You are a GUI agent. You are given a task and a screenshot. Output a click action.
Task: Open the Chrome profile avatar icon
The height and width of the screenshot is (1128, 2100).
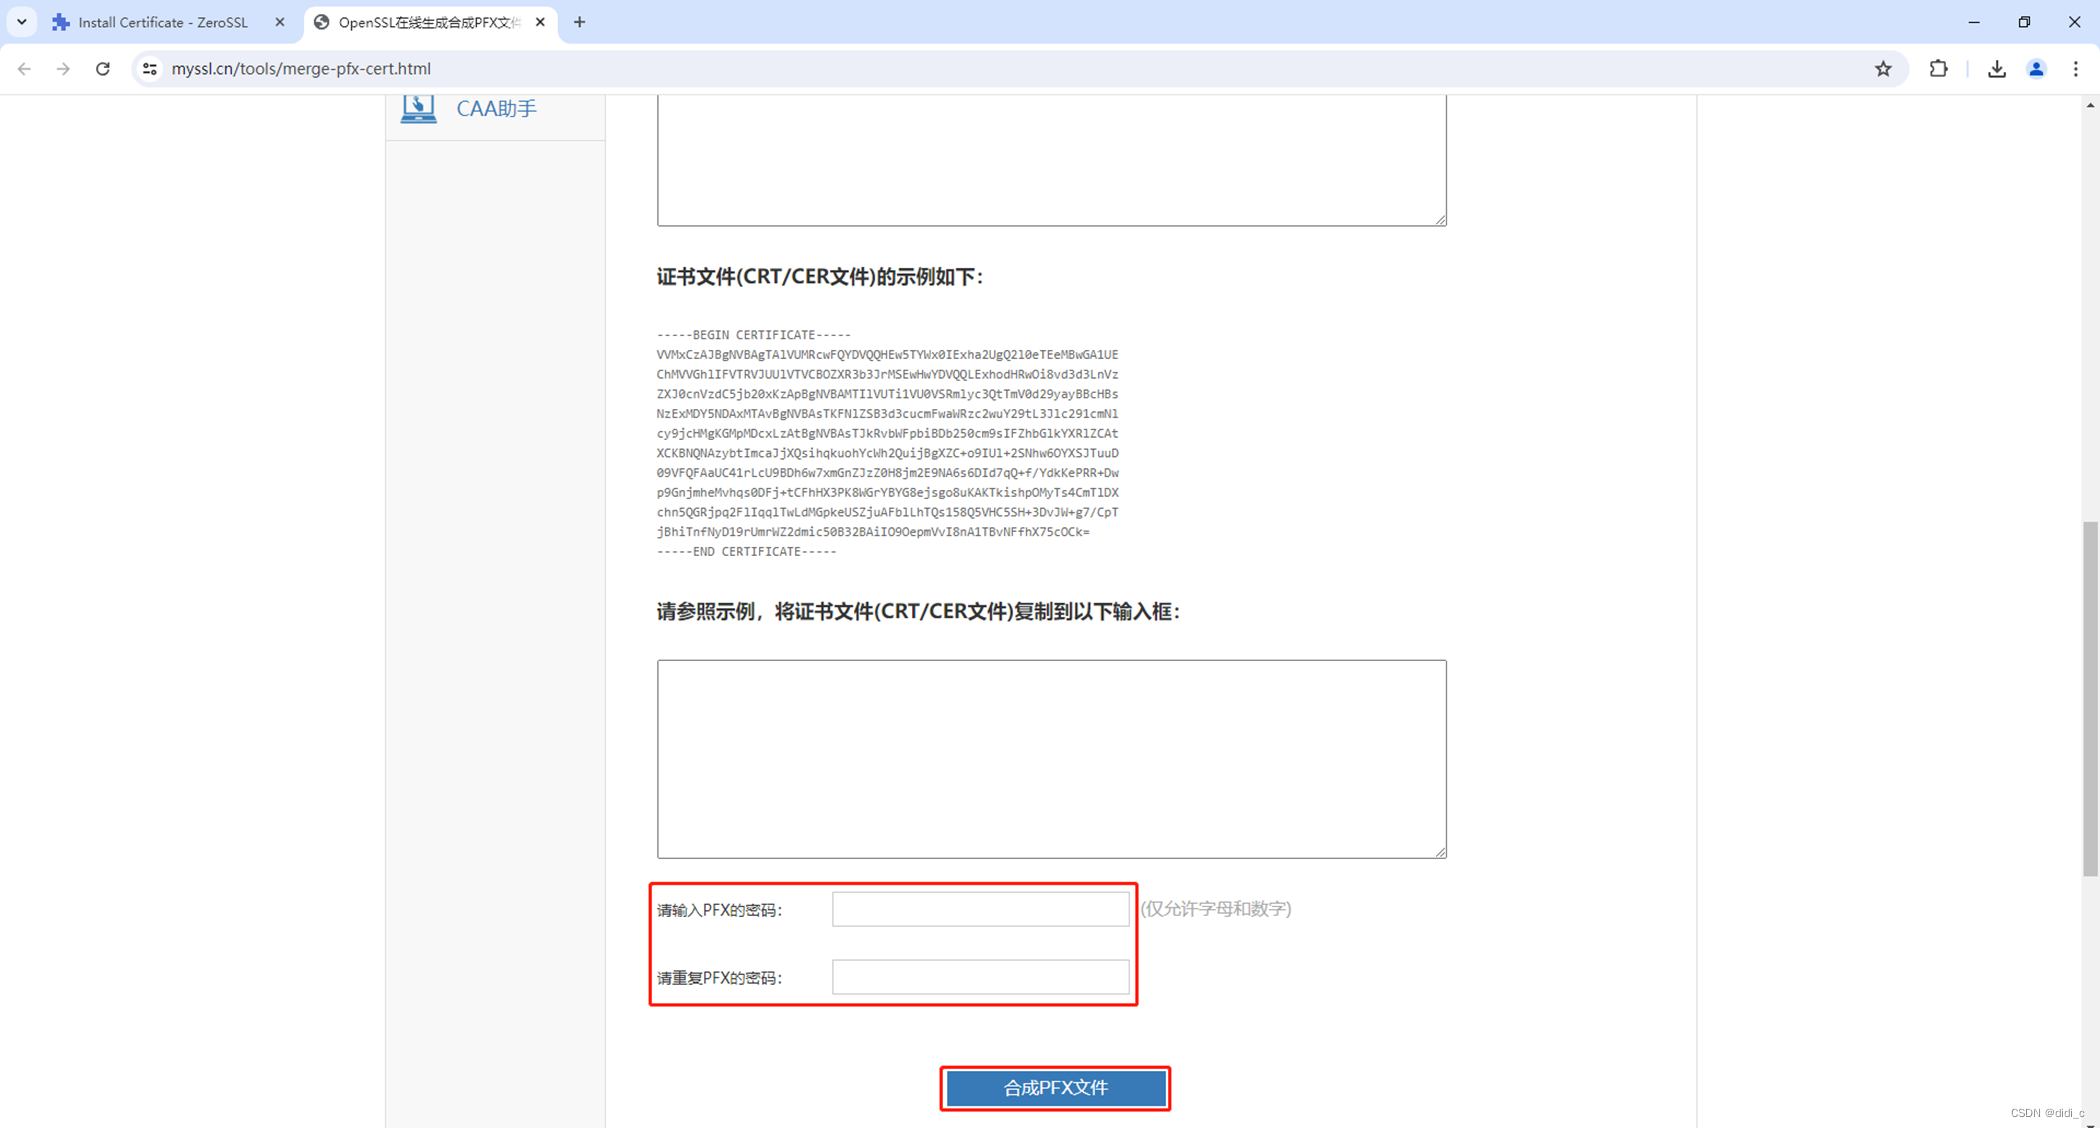pos(2036,69)
